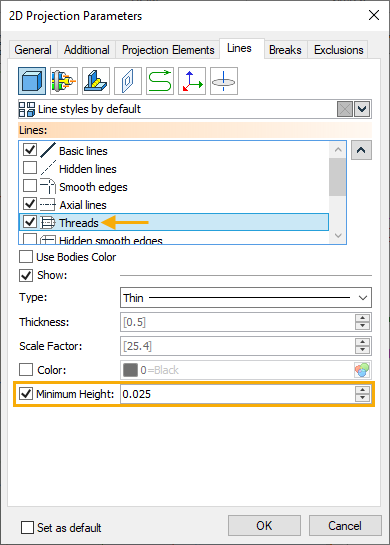Click the Black color swatch field

tap(237, 370)
